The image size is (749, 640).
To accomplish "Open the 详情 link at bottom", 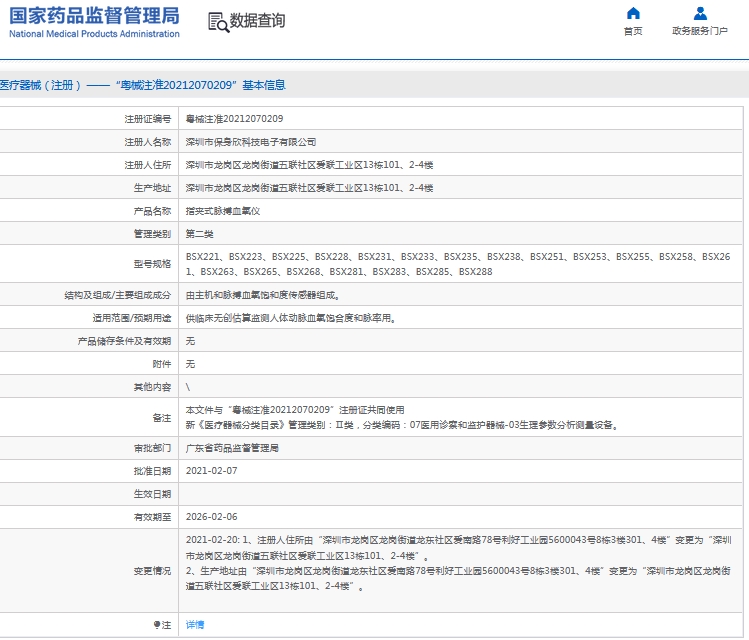I will 195,625.
